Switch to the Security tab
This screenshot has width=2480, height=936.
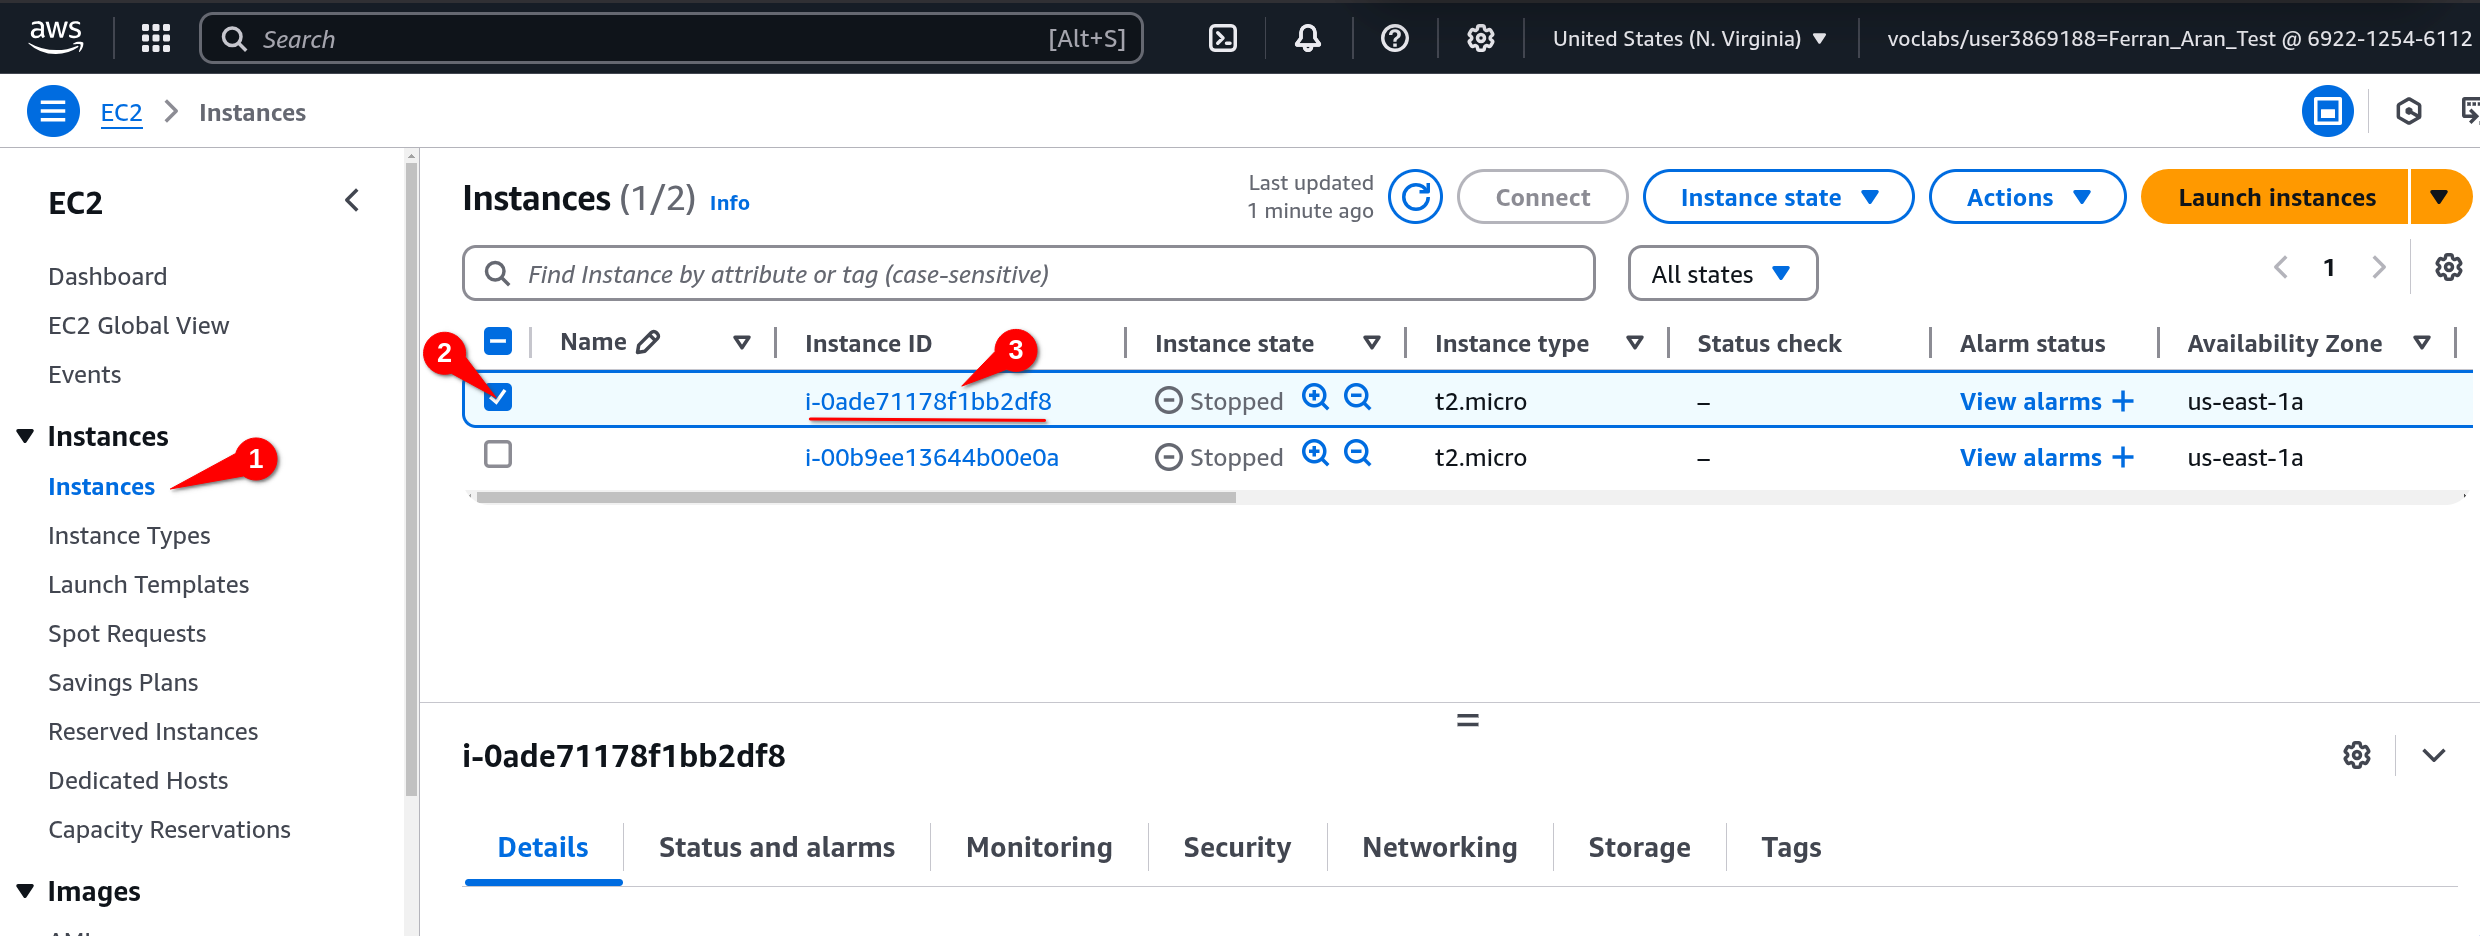pyautogui.click(x=1236, y=847)
